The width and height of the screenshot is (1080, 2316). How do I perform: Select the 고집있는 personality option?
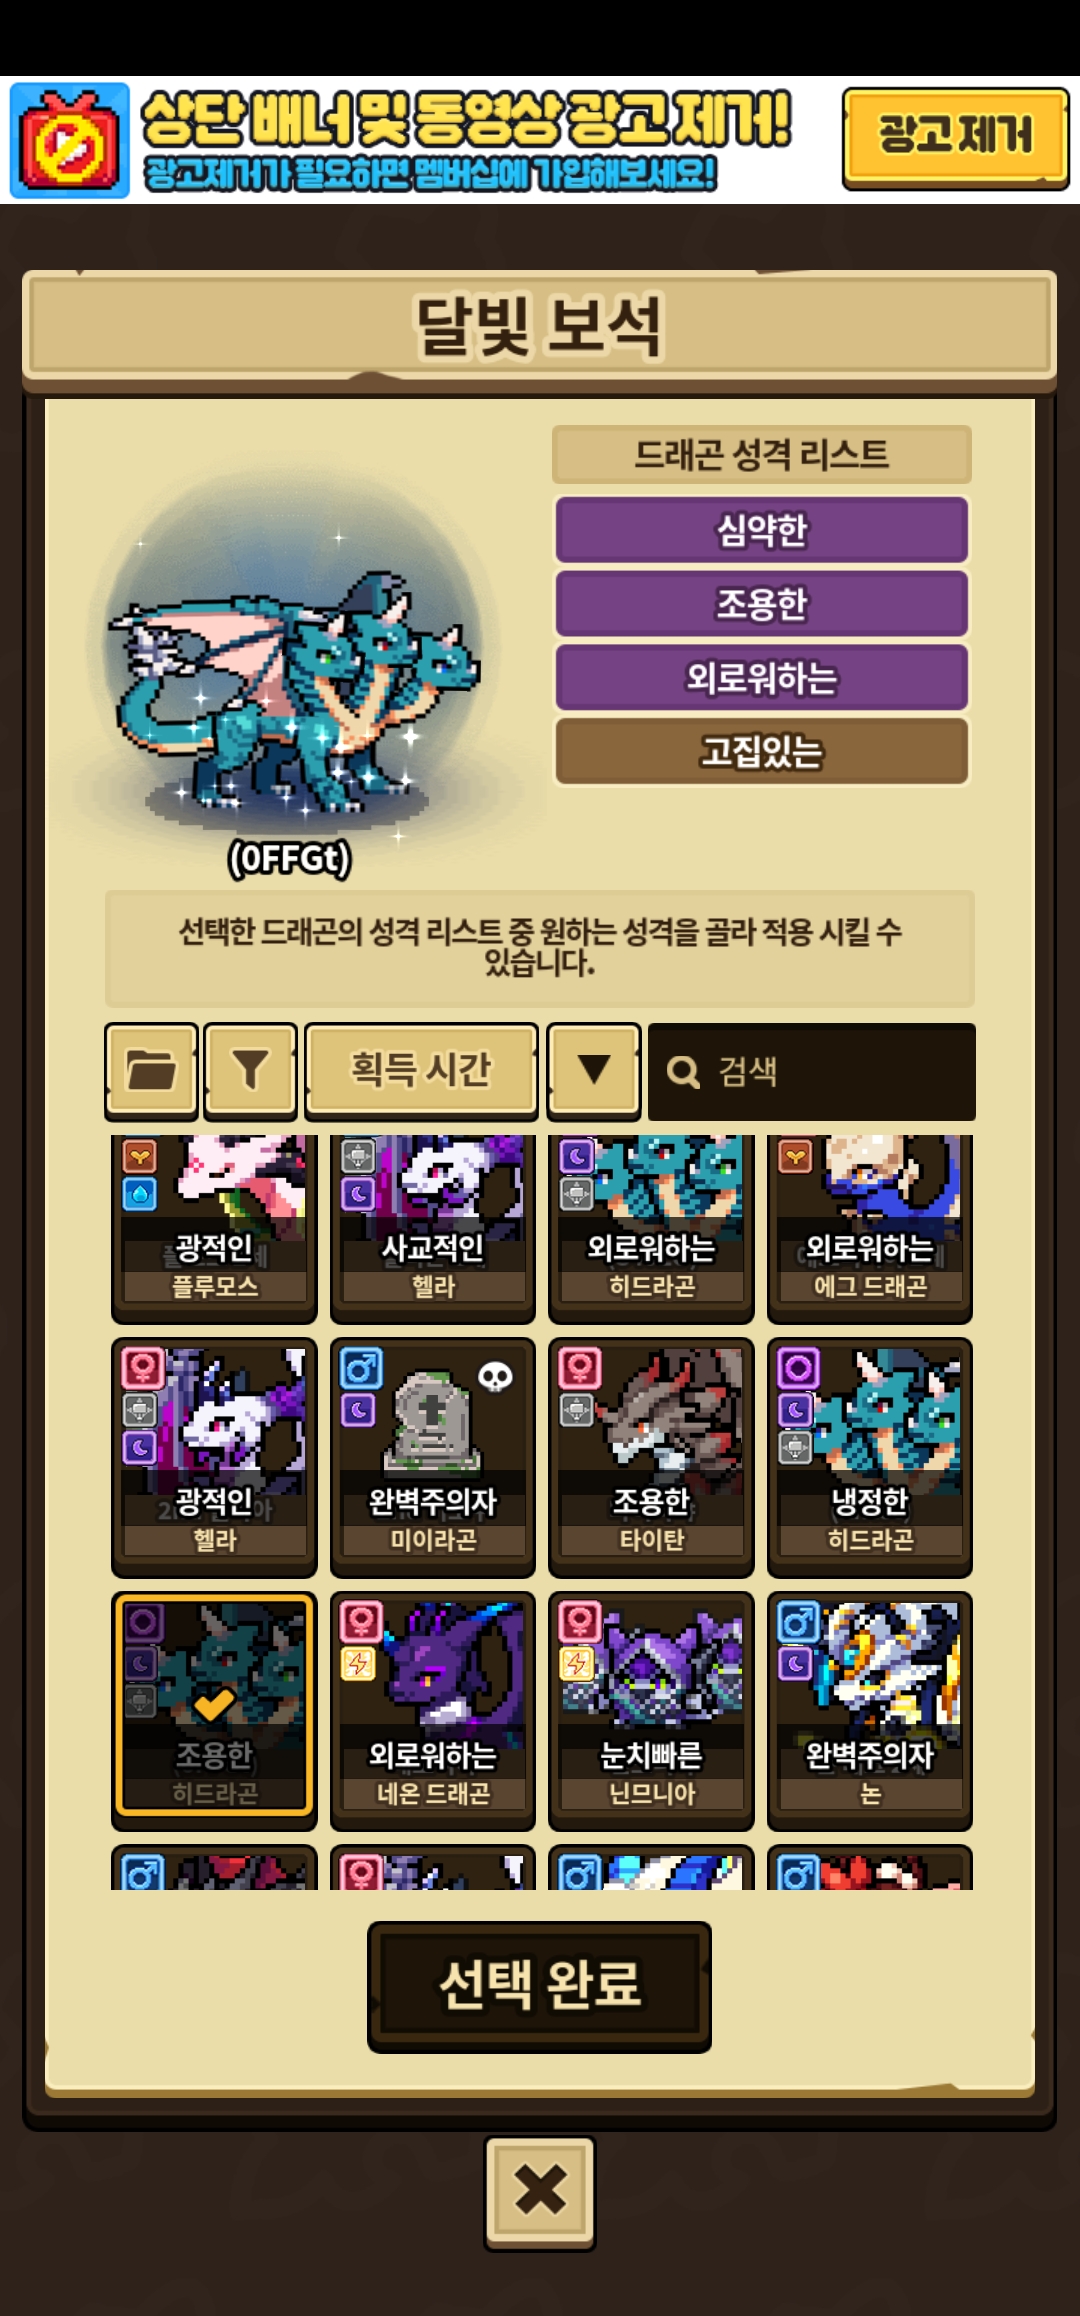762,751
